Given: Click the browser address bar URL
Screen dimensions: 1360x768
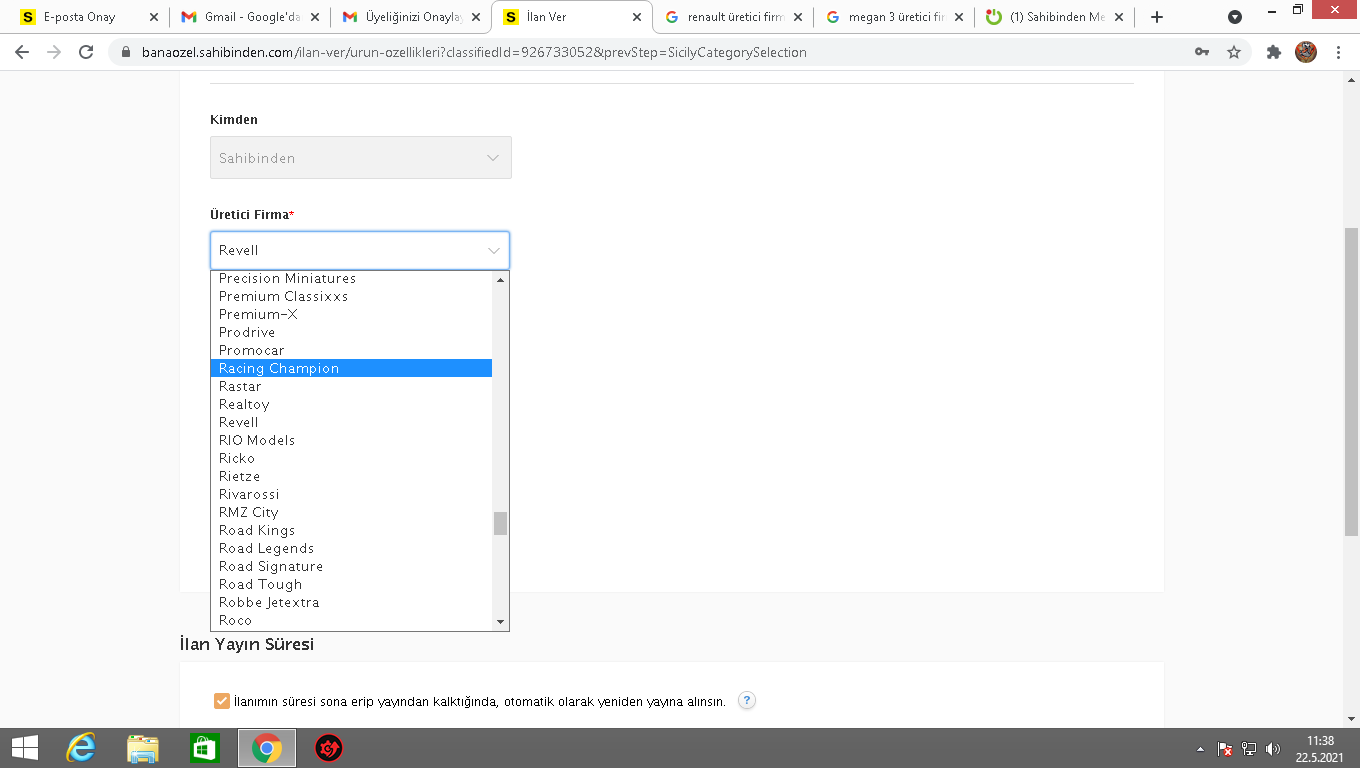Looking at the screenshot, I should point(475,52).
